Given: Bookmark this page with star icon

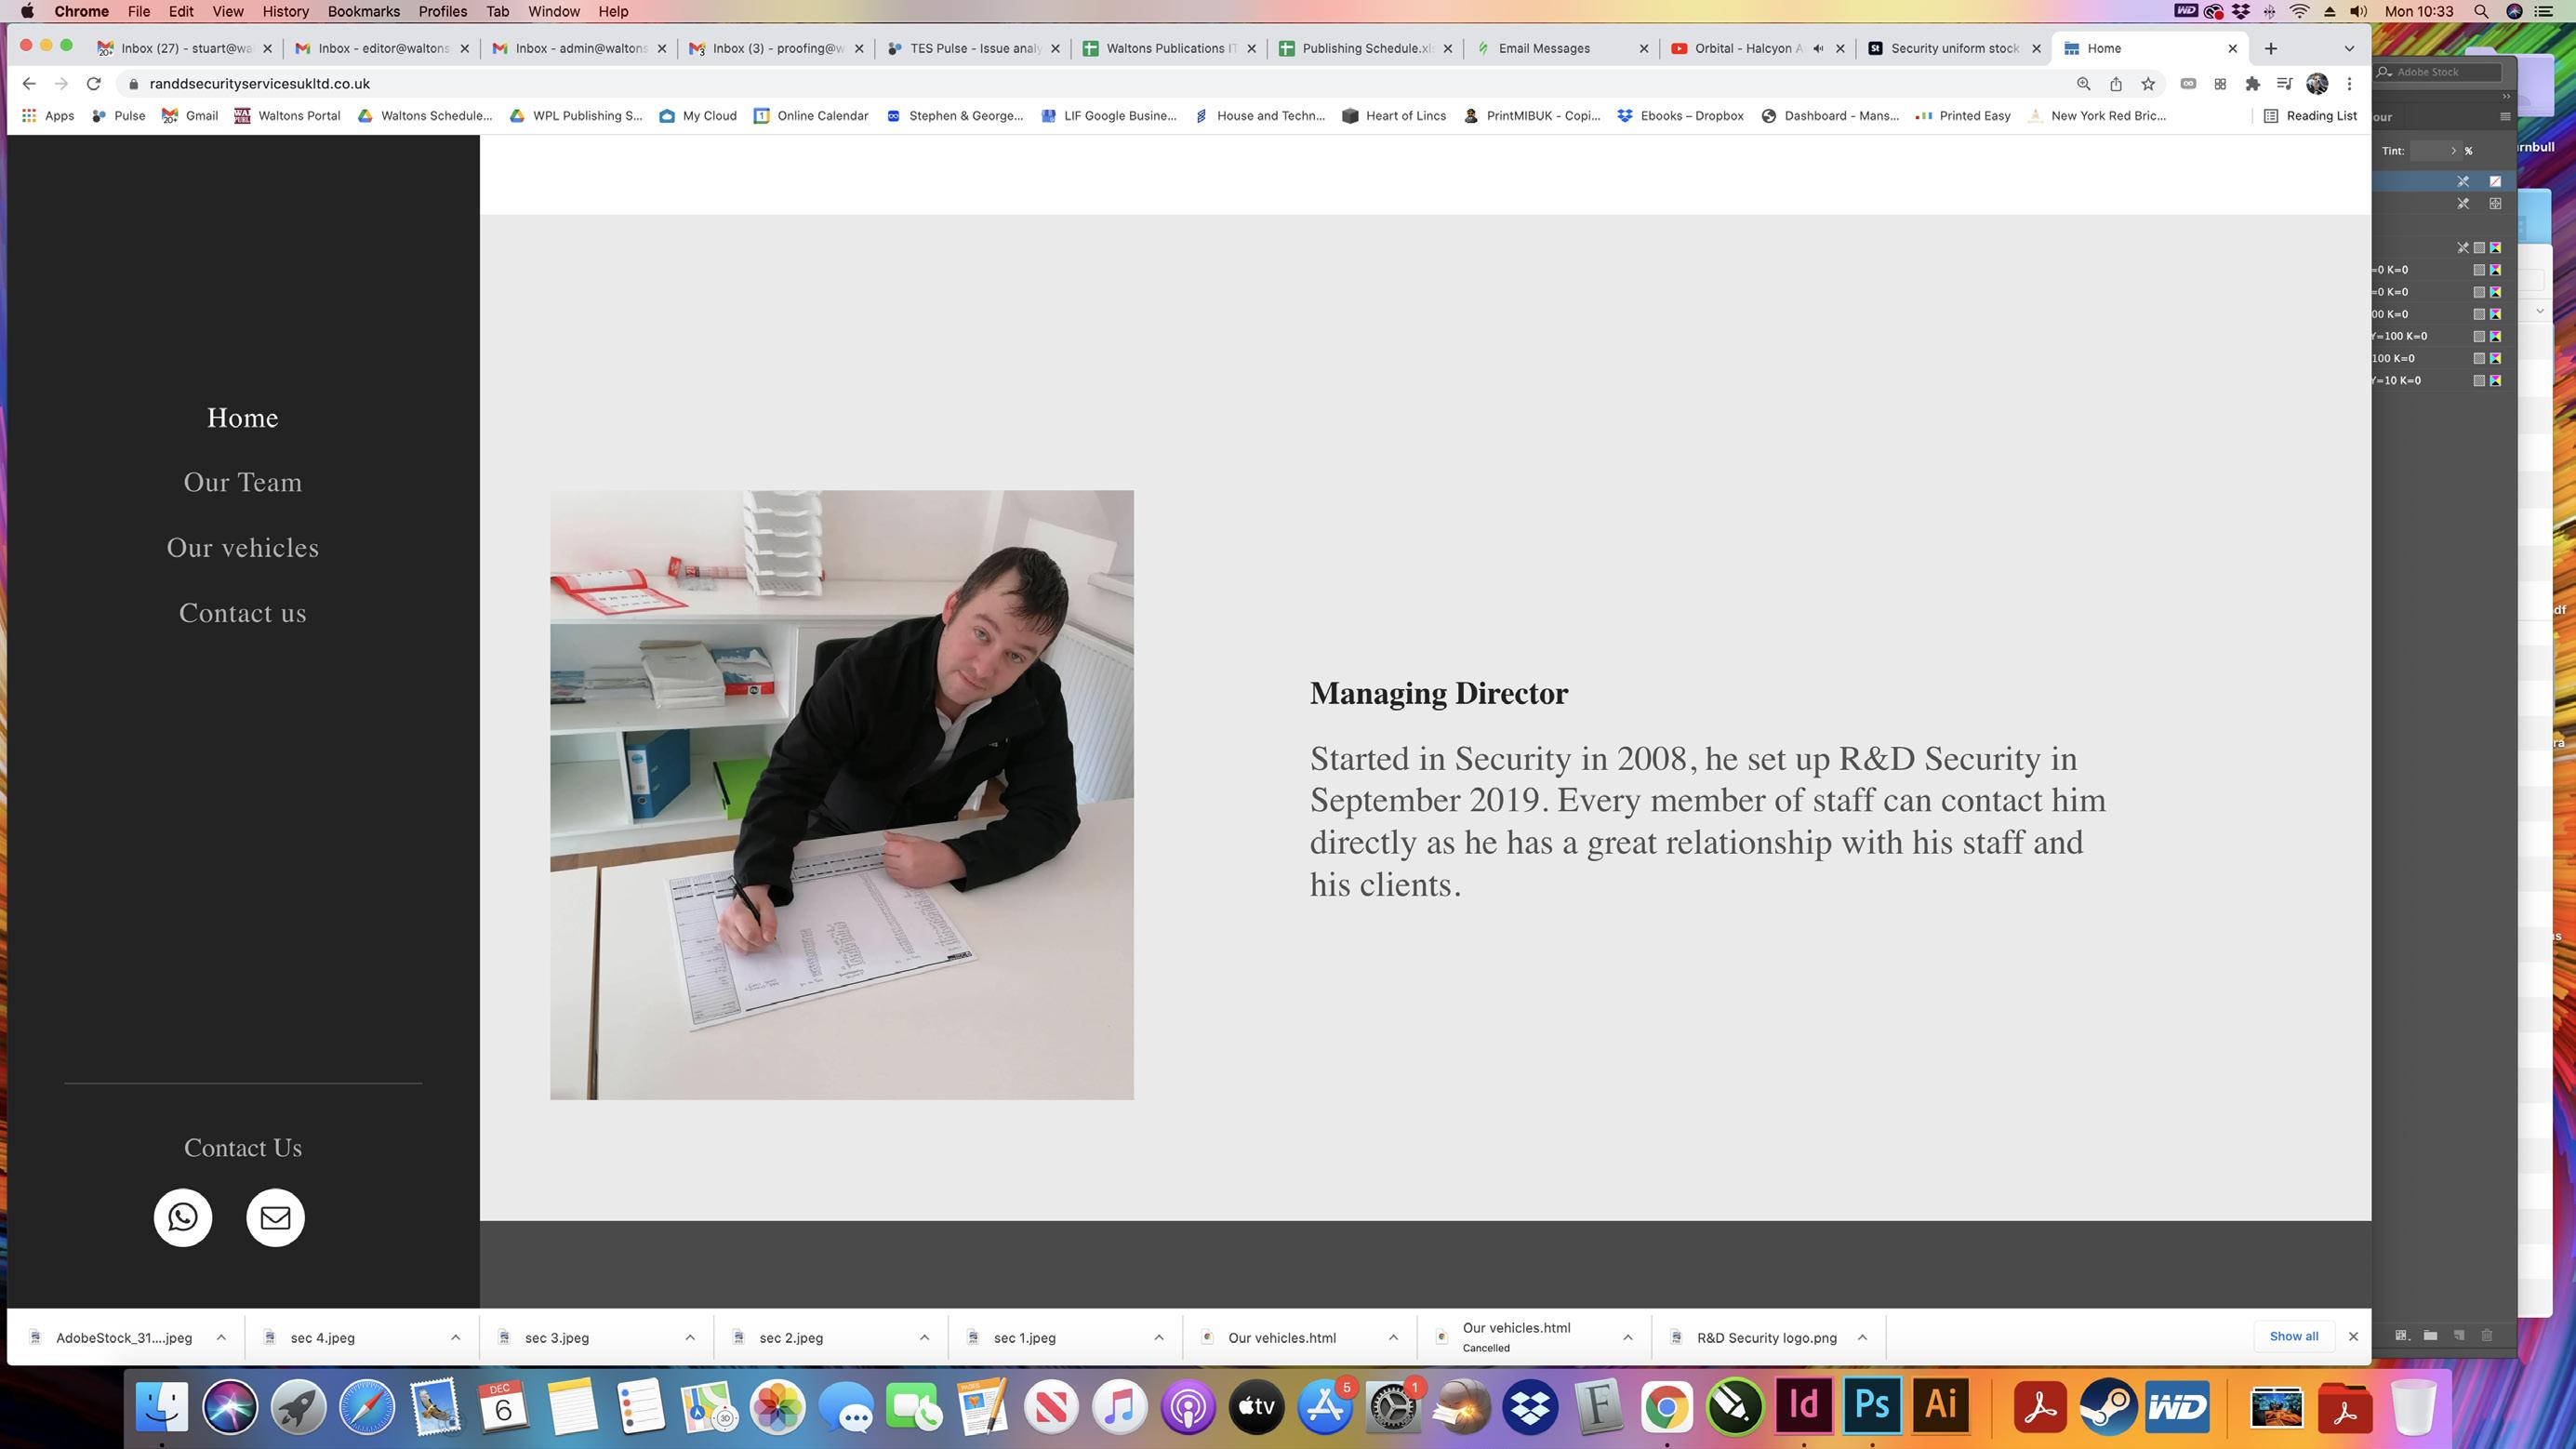Looking at the screenshot, I should 2148,84.
